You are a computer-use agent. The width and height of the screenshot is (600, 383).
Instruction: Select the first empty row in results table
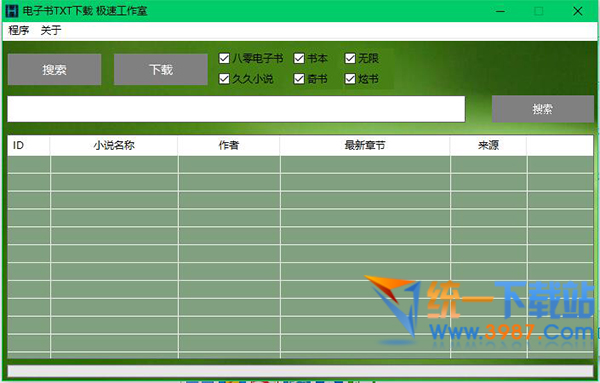pyautogui.click(x=300, y=165)
